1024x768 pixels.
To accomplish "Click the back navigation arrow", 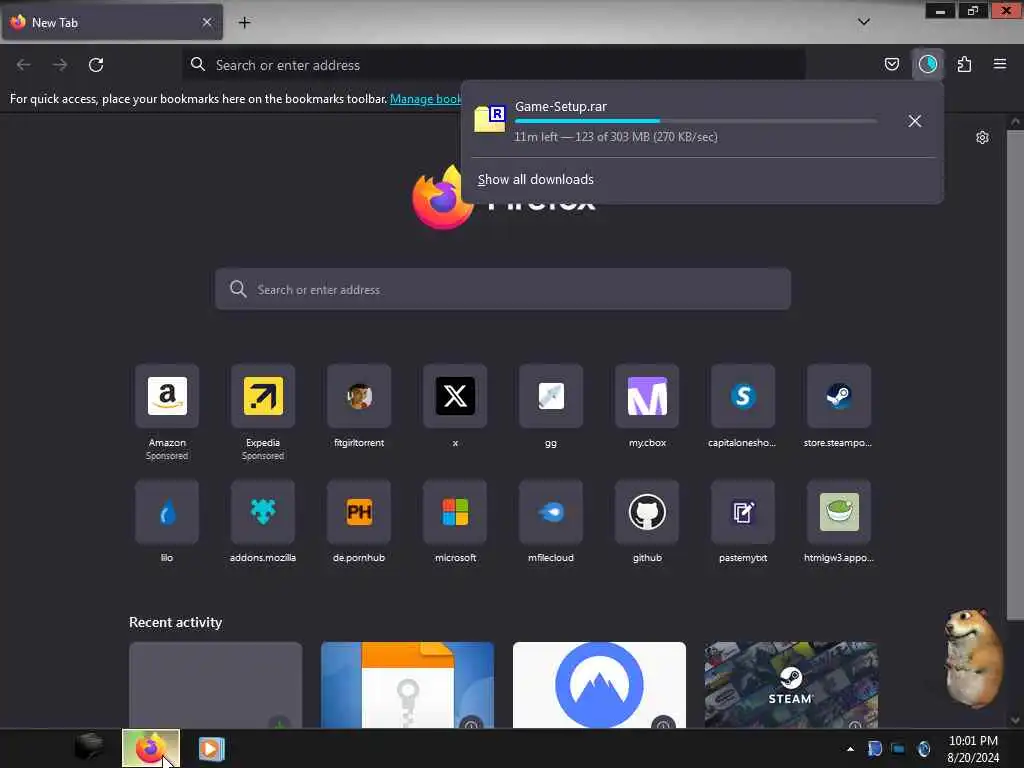I will pos(24,65).
